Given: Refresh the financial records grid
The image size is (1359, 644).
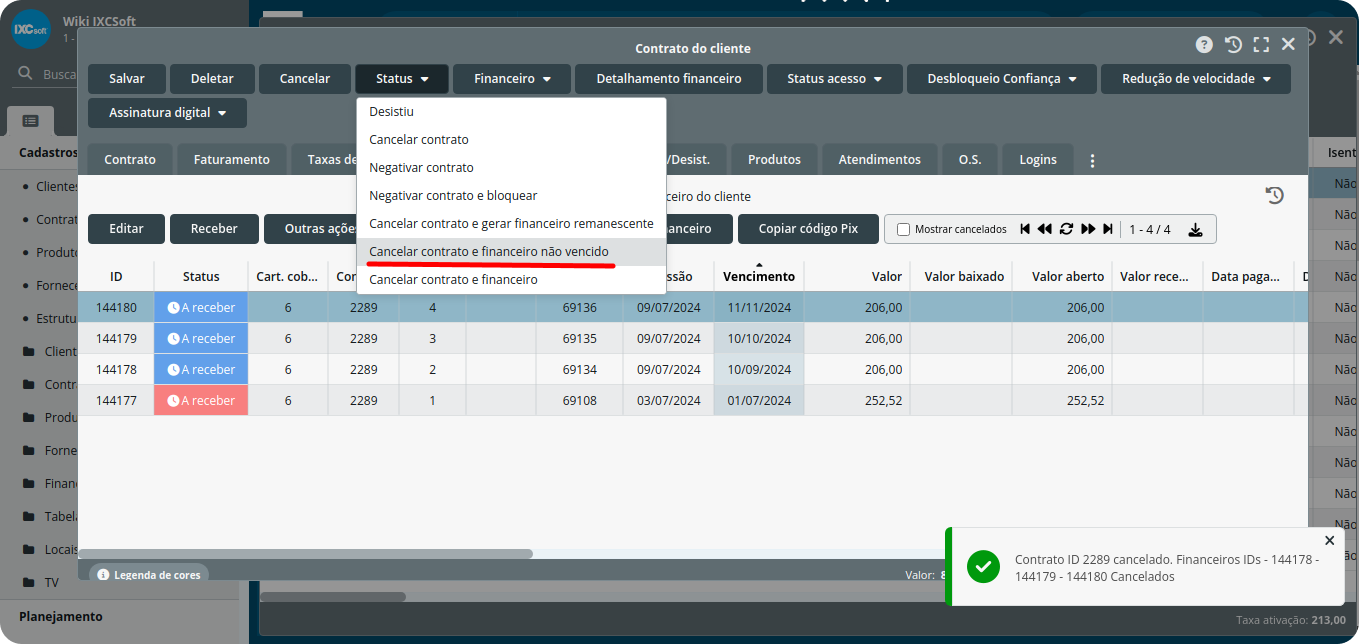Looking at the screenshot, I should 1066,229.
